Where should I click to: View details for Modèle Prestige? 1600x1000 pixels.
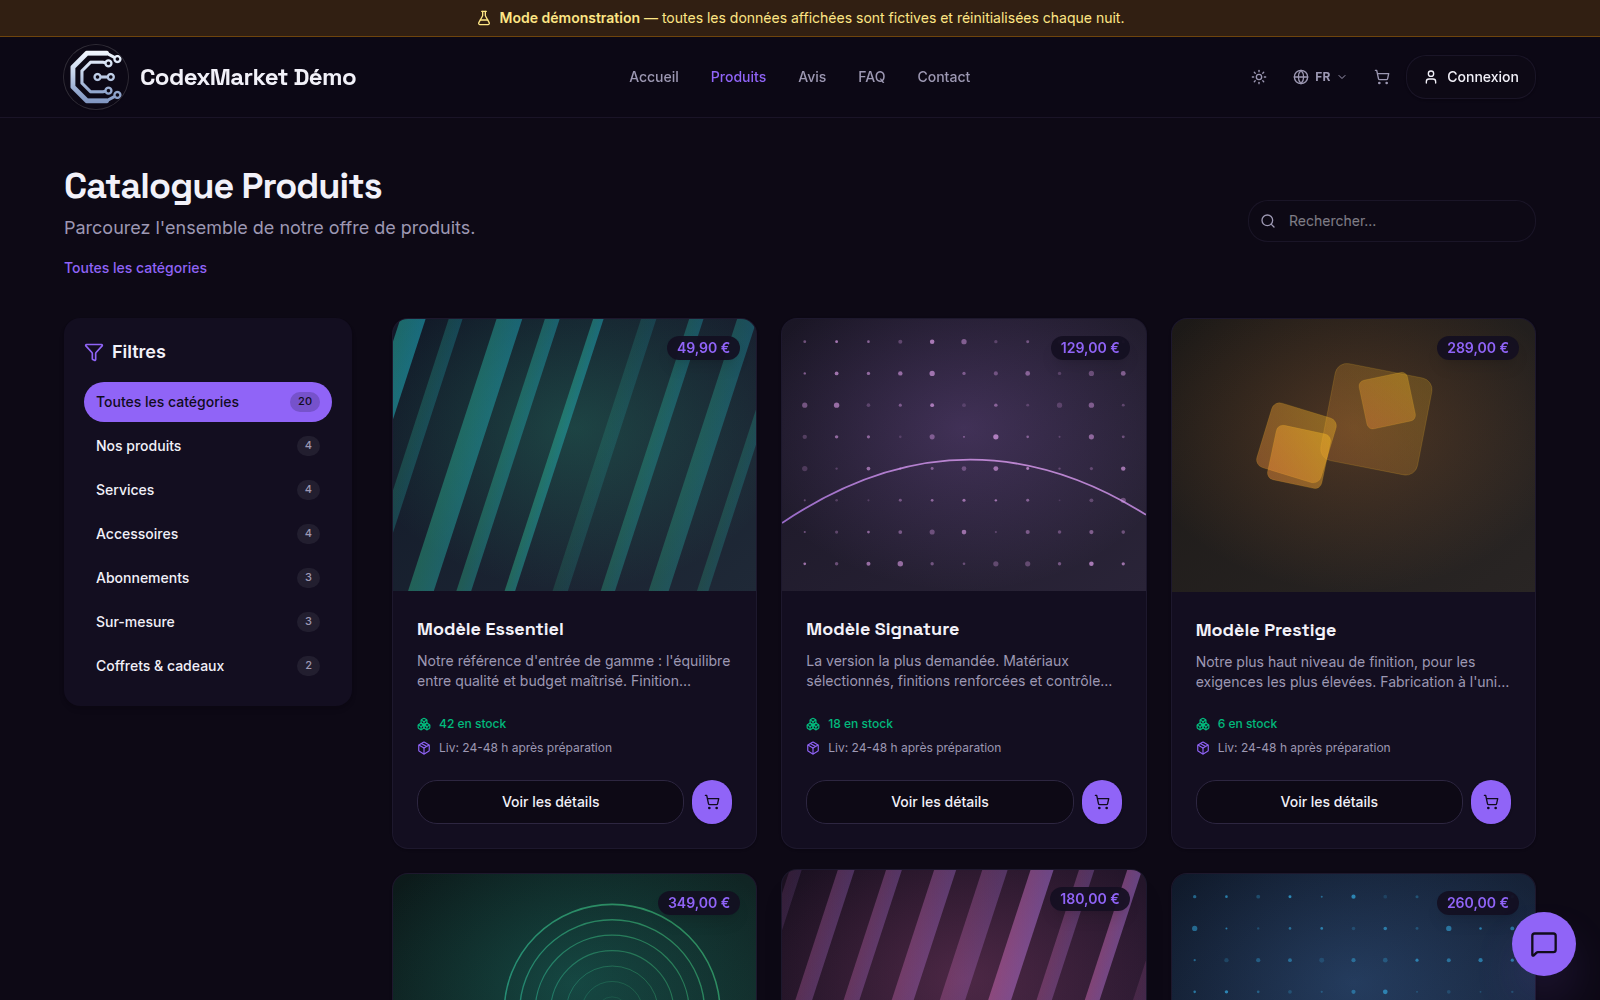pos(1329,802)
